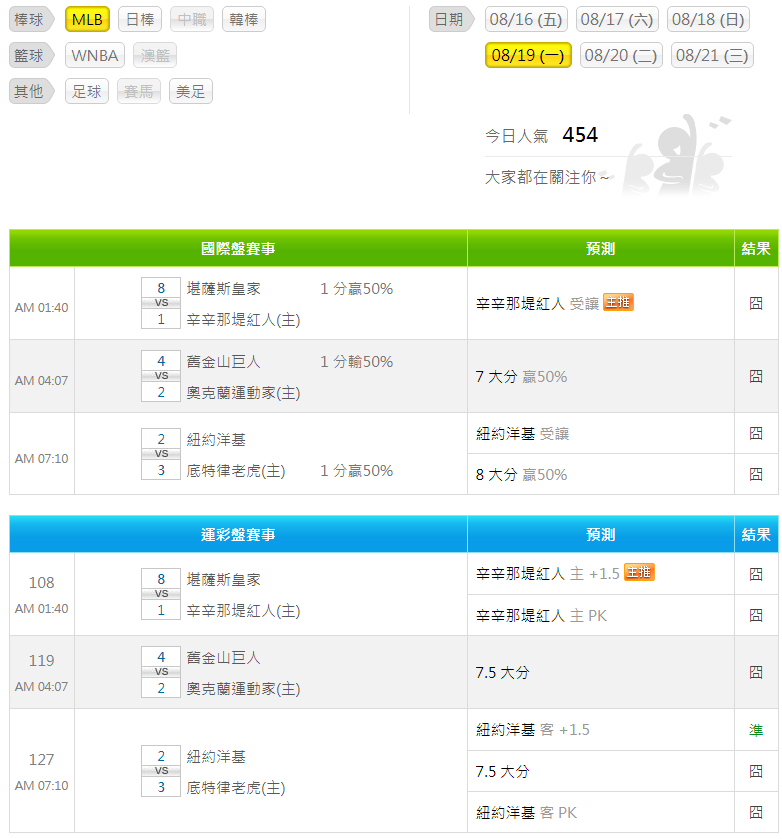Click the 澳籃 tab
The width and height of the screenshot is (782, 839).
pyautogui.click(x=155, y=55)
